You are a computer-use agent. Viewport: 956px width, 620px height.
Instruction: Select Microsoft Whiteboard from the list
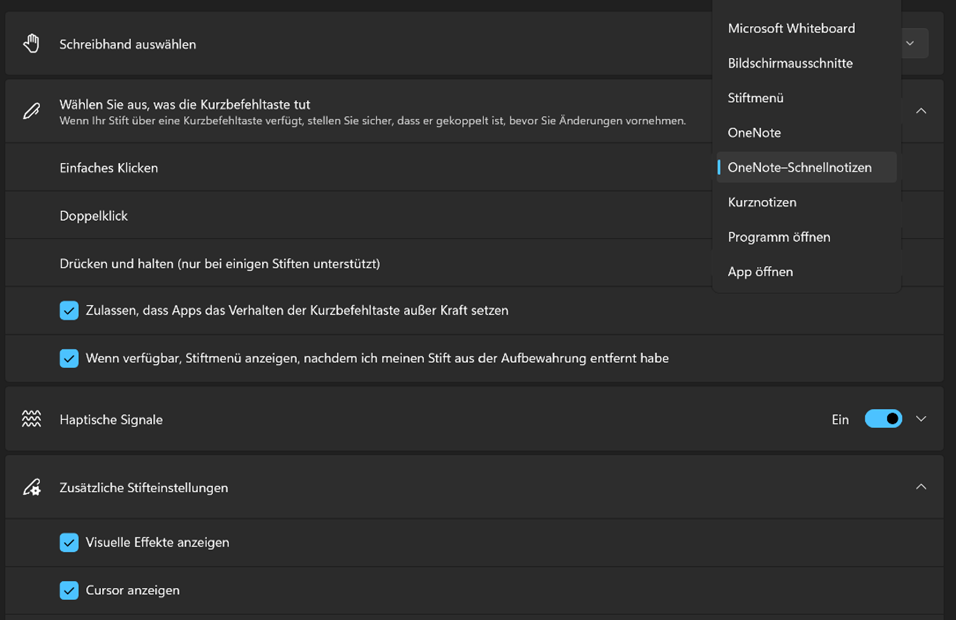click(791, 28)
